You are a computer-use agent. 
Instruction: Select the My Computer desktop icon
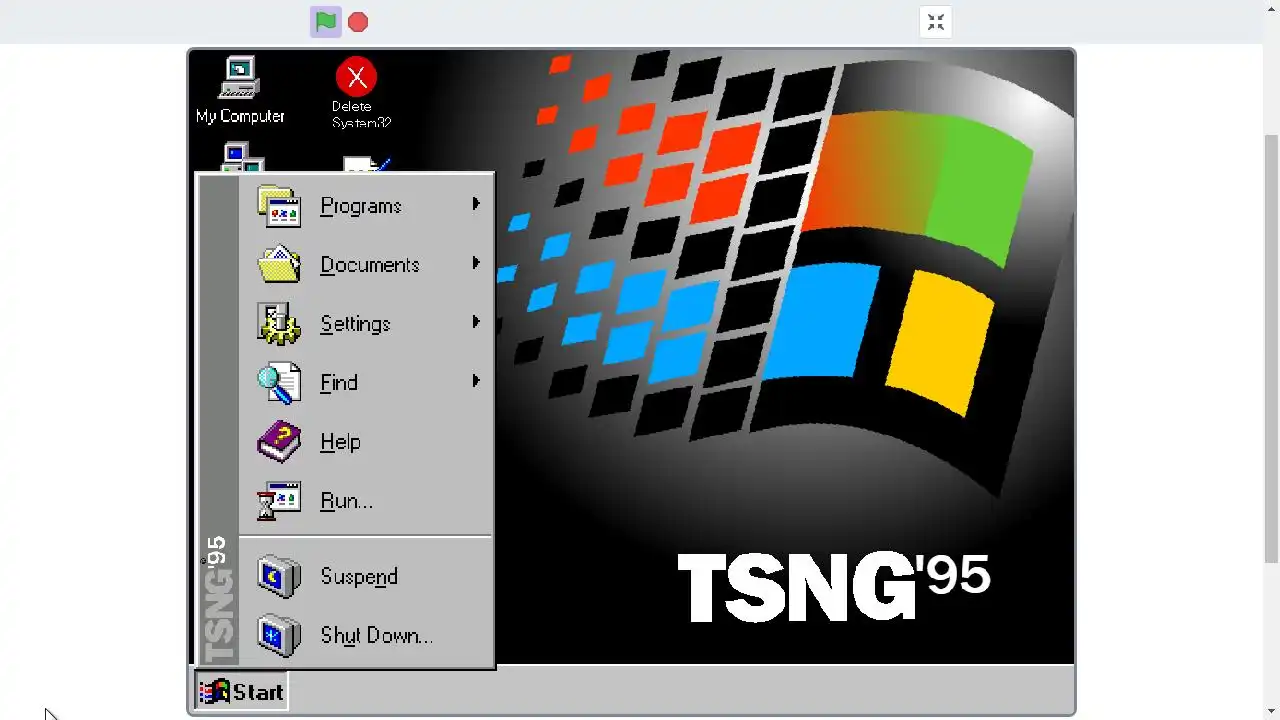click(240, 91)
